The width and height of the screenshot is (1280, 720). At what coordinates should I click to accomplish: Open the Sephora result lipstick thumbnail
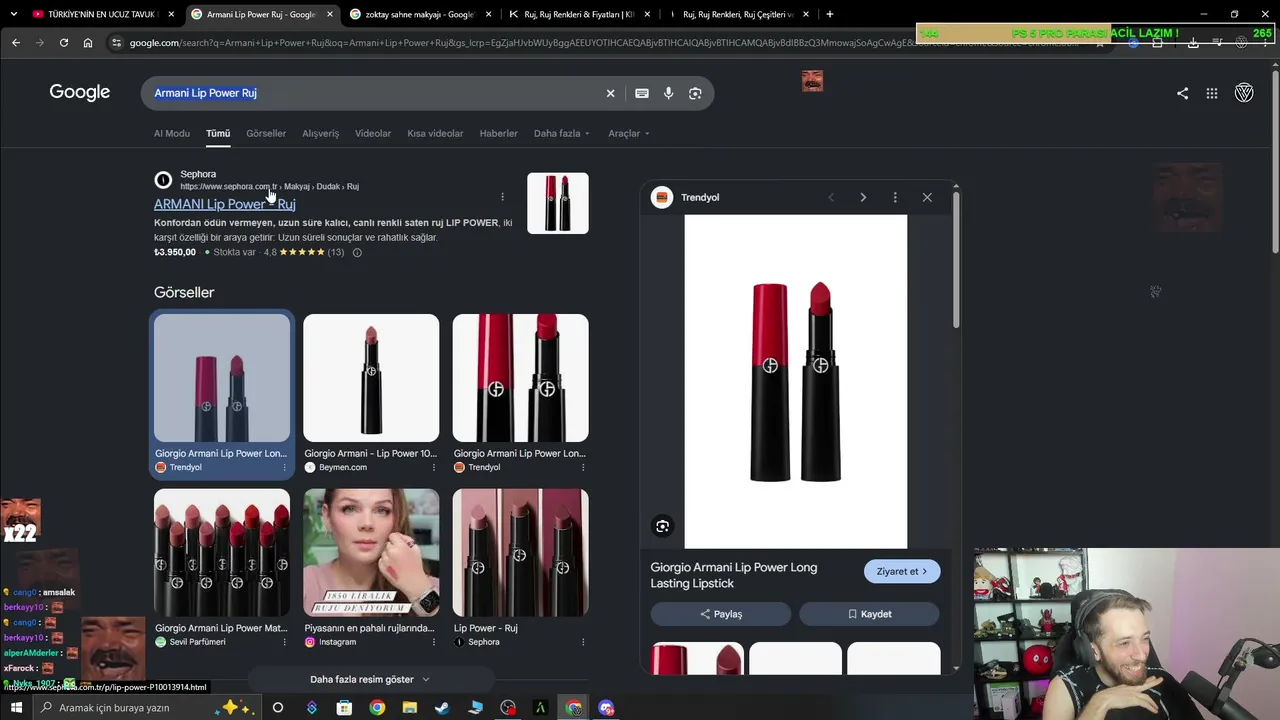[558, 203]
